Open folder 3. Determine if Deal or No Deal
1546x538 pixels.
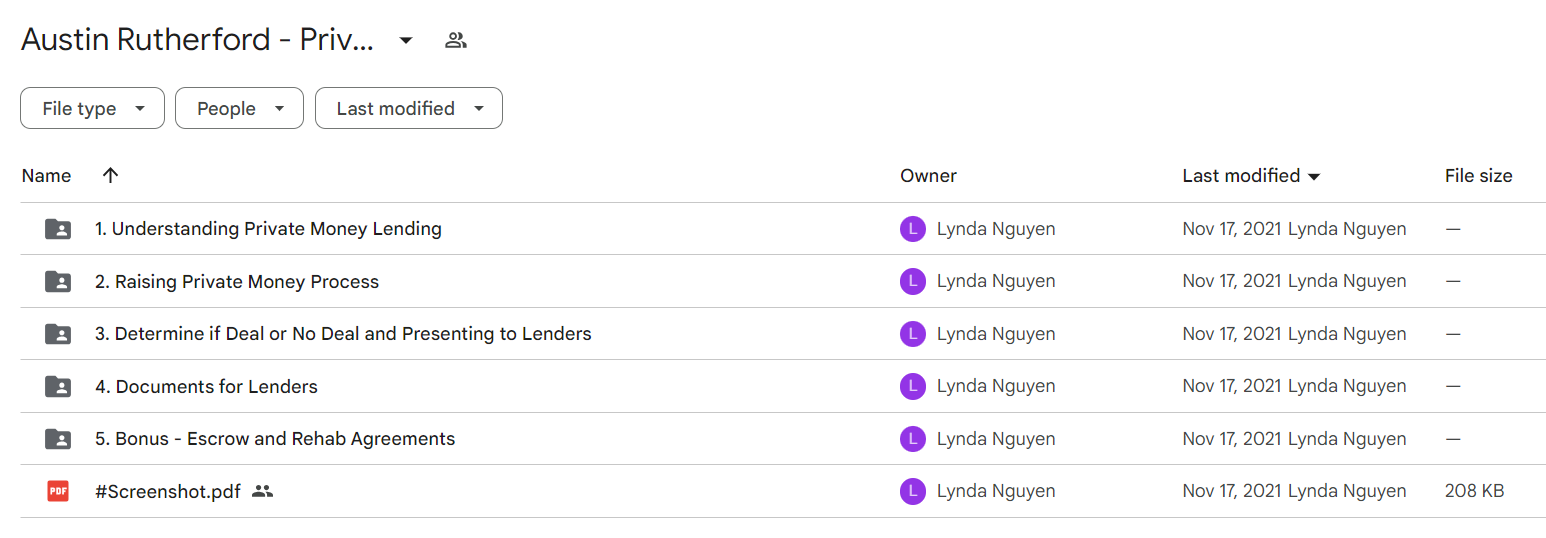point(343,334)
